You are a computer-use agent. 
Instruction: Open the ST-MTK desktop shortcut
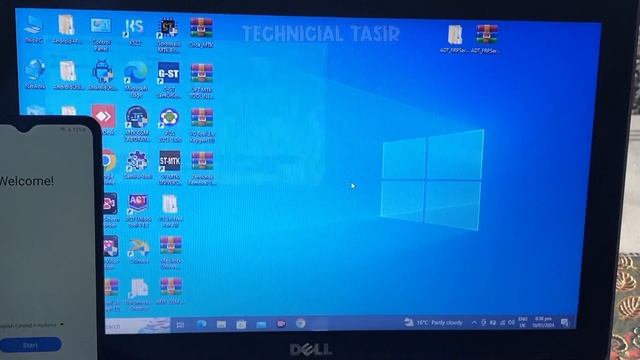click(x=170, y=168)
